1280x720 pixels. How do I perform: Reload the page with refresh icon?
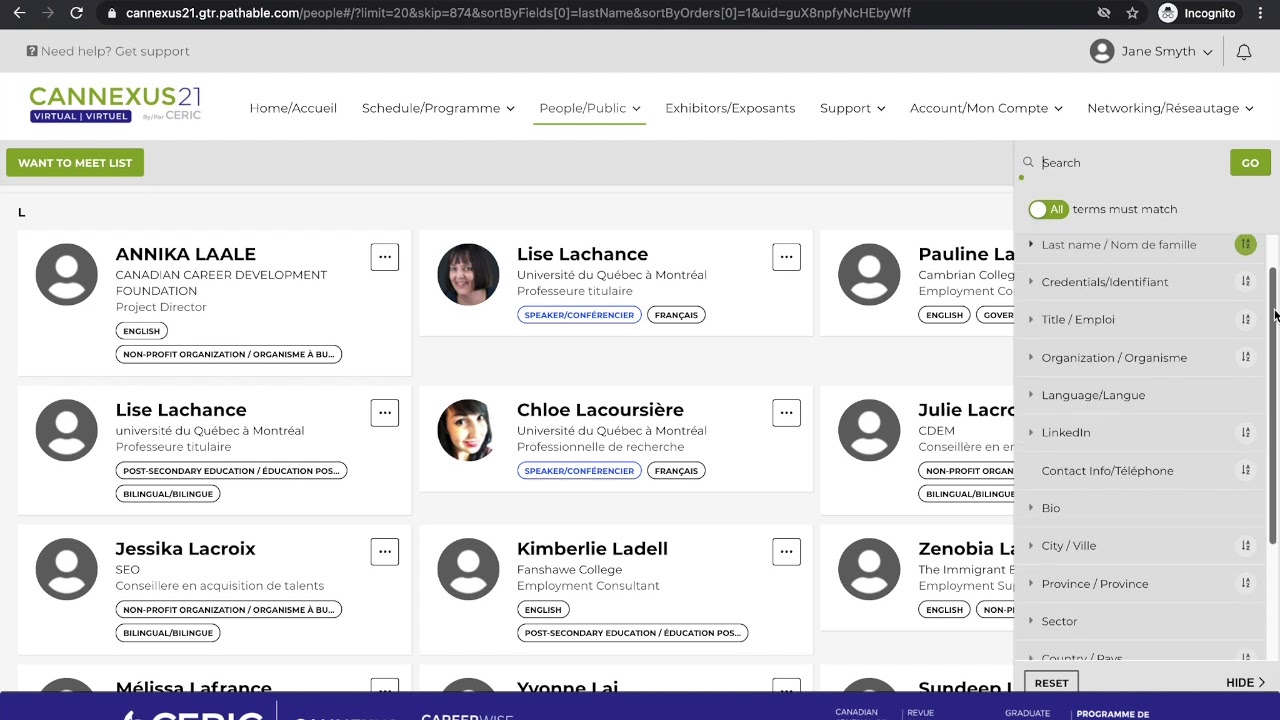(x=76, y=13)
